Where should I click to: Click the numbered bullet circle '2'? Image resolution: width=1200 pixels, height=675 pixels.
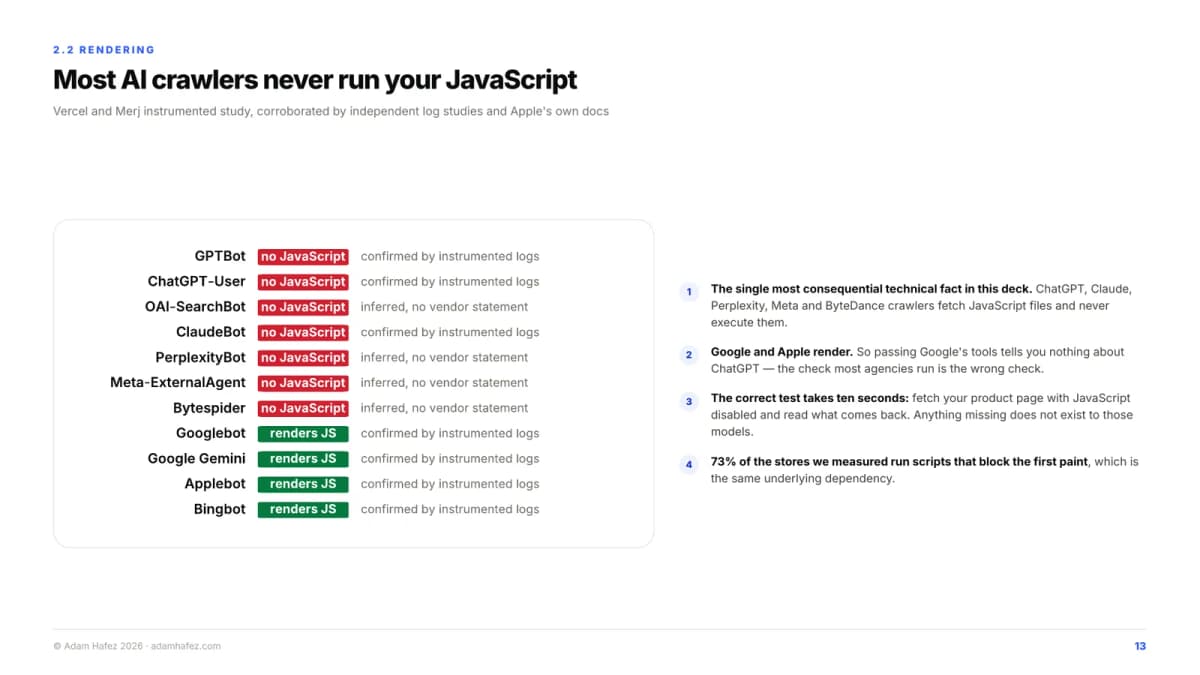tap(689, 355)
